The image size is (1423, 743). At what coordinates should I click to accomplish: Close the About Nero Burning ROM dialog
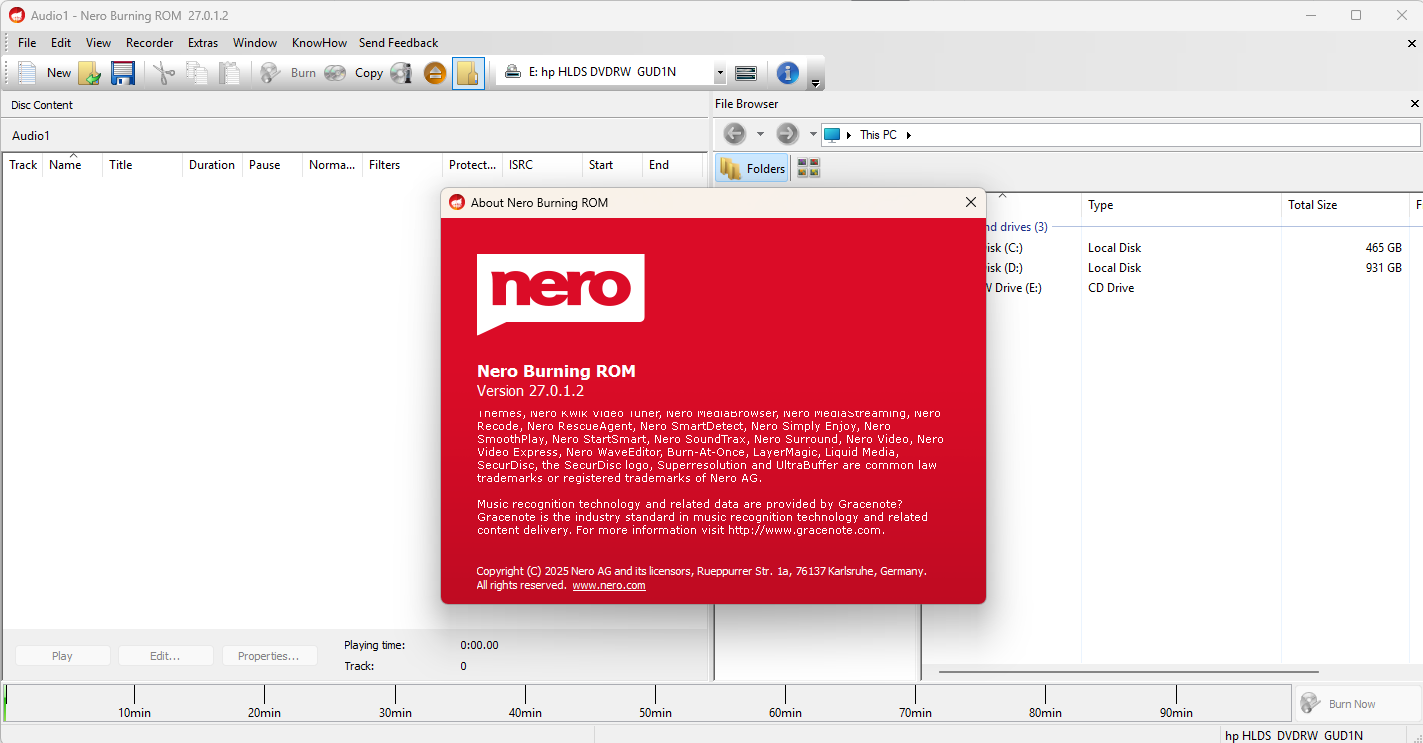(x=970, y=202)
